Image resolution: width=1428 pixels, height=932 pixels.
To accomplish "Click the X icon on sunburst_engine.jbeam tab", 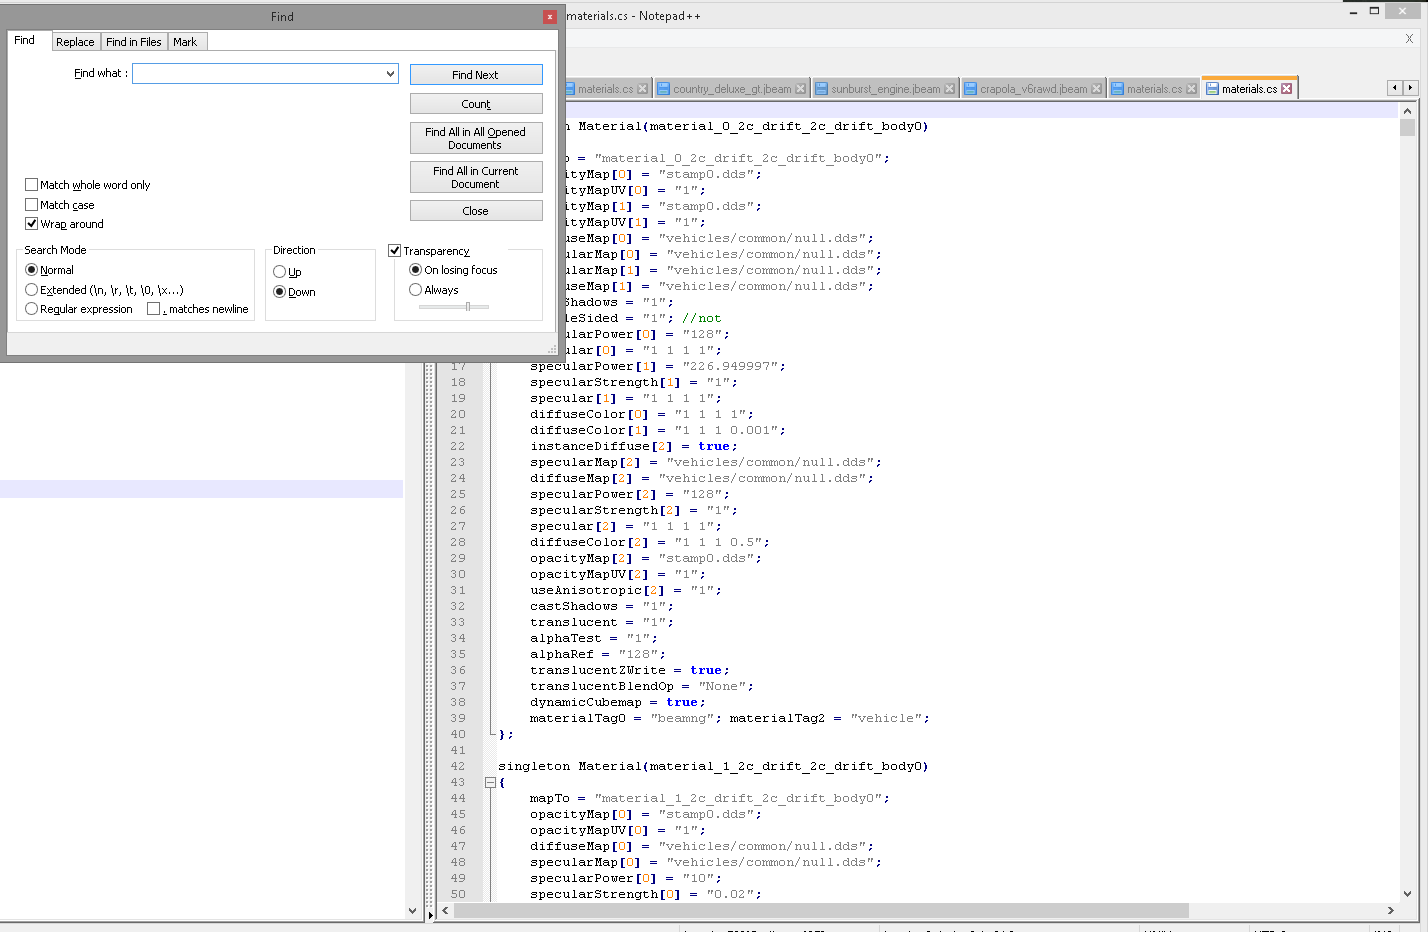I will pyautogui.click(x=949, y=89).
